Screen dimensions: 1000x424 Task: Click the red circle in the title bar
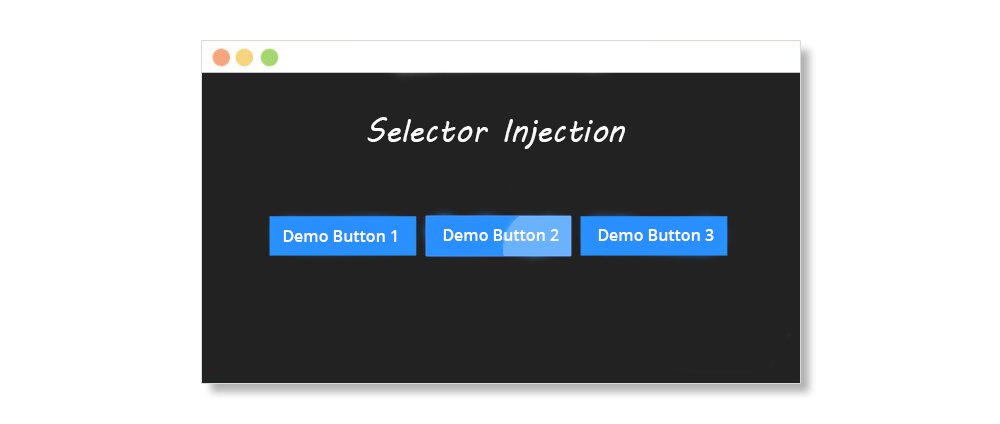(221, 57)
